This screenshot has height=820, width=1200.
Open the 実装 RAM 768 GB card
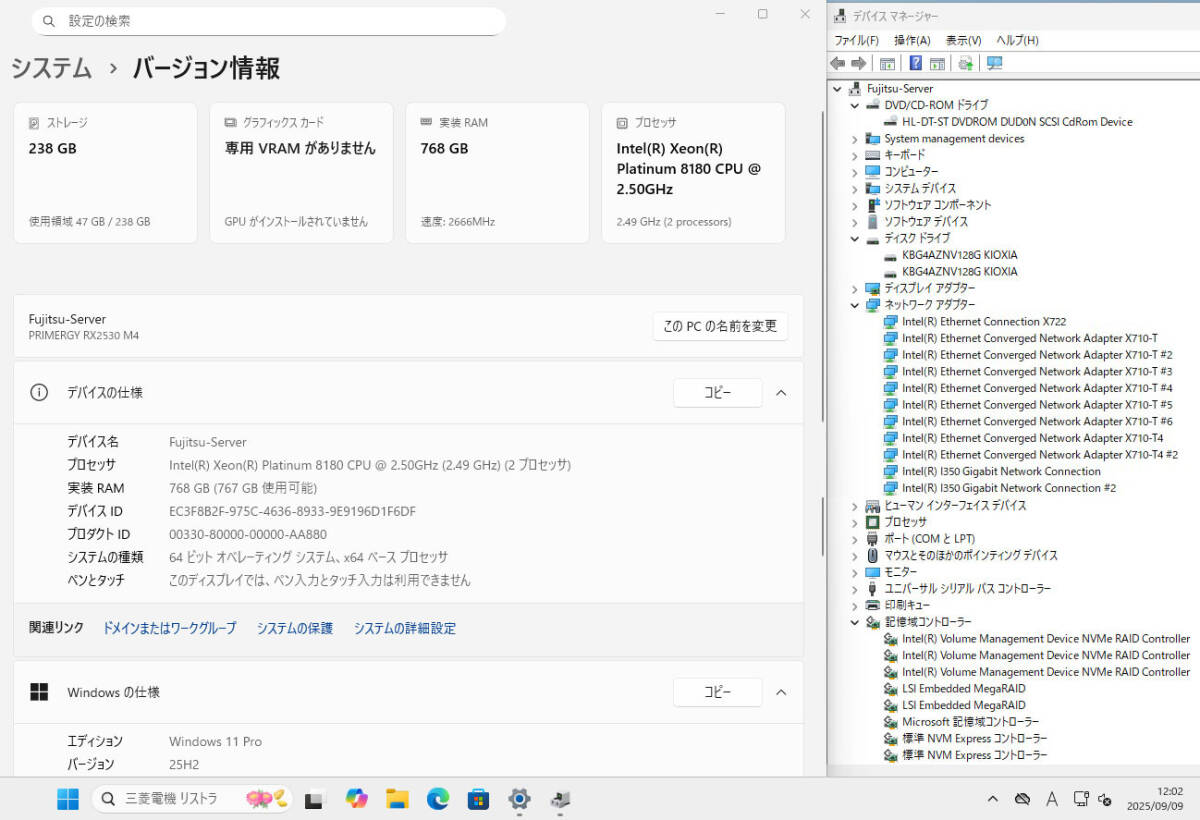click(497, 172)
